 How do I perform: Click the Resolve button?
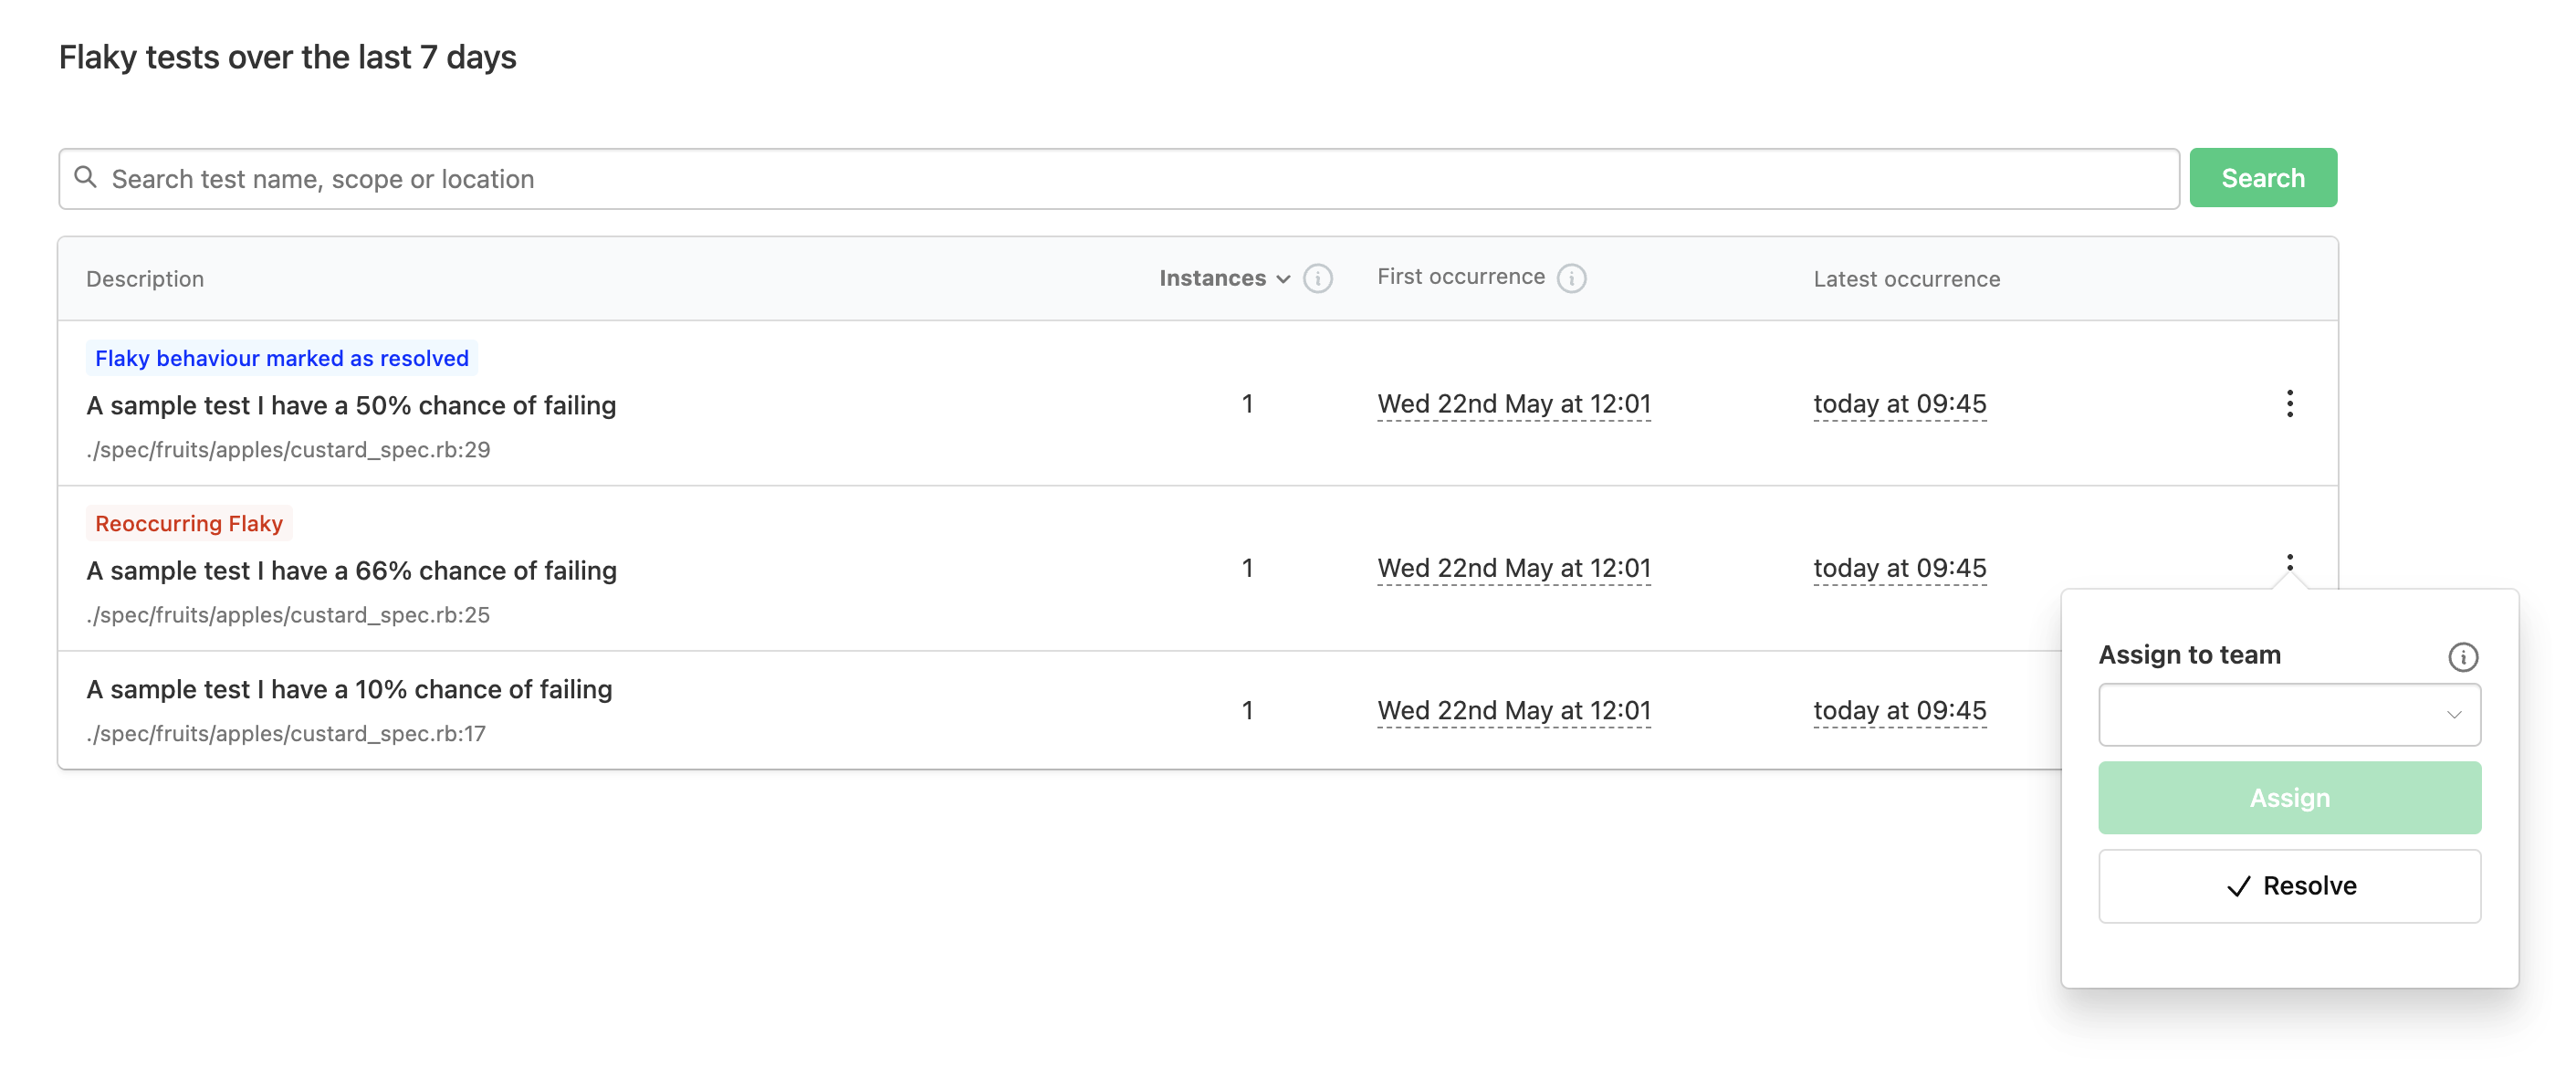click(2288, 886)
